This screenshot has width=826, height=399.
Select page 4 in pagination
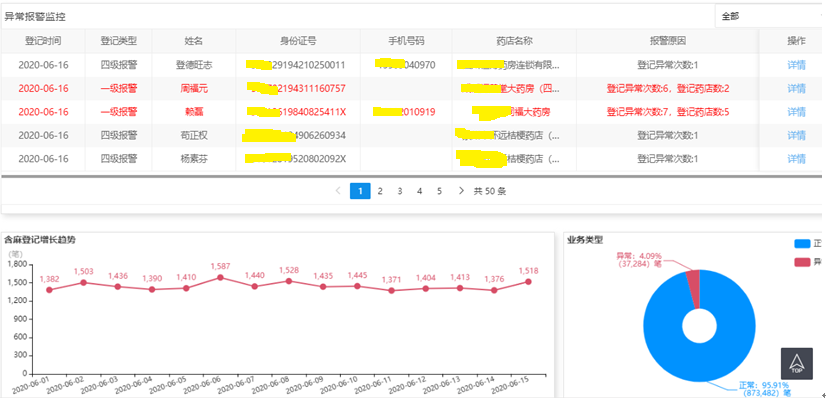click(x=419, y=191)
